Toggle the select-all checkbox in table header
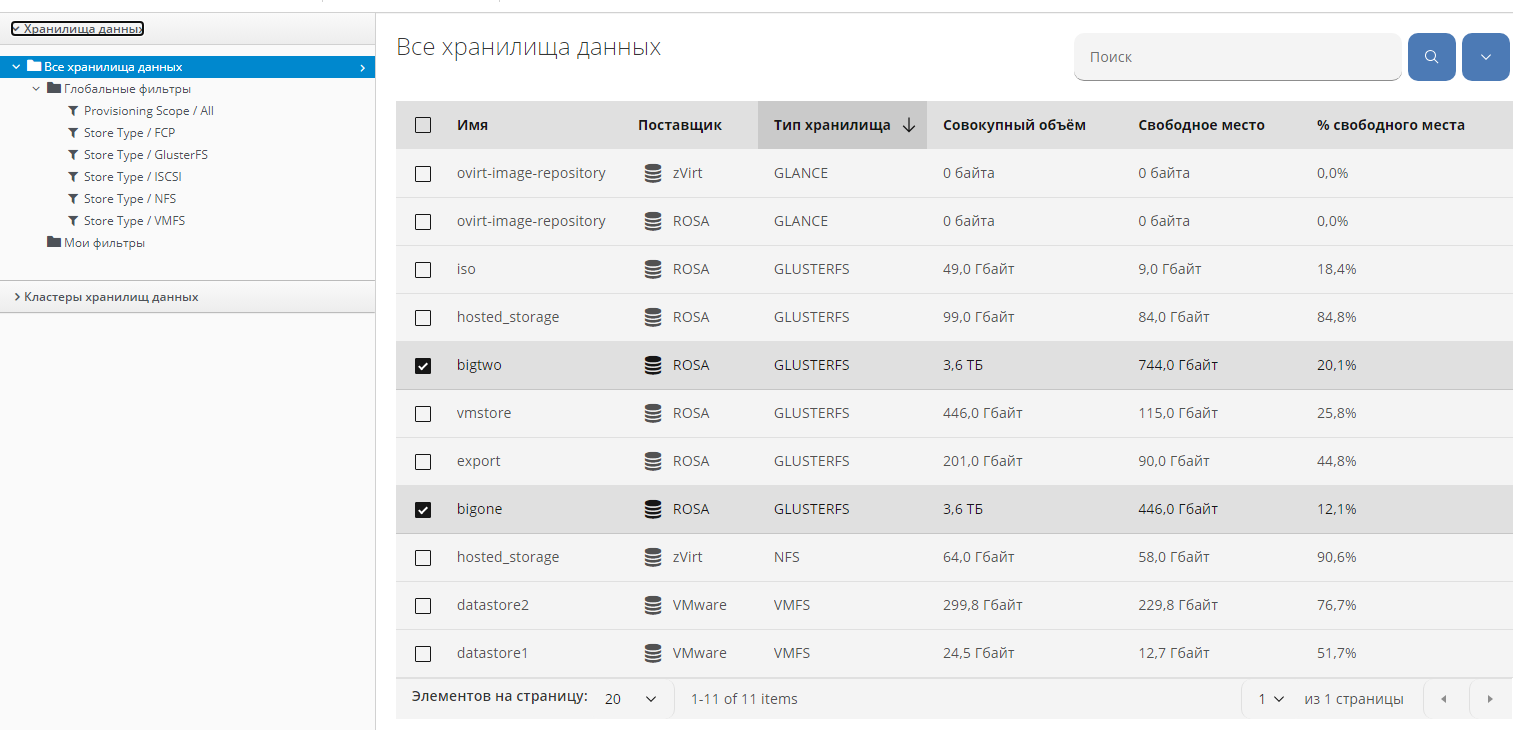Viewport: 1513px width, 730px height. pyautogui.click(x=423, y=125)
